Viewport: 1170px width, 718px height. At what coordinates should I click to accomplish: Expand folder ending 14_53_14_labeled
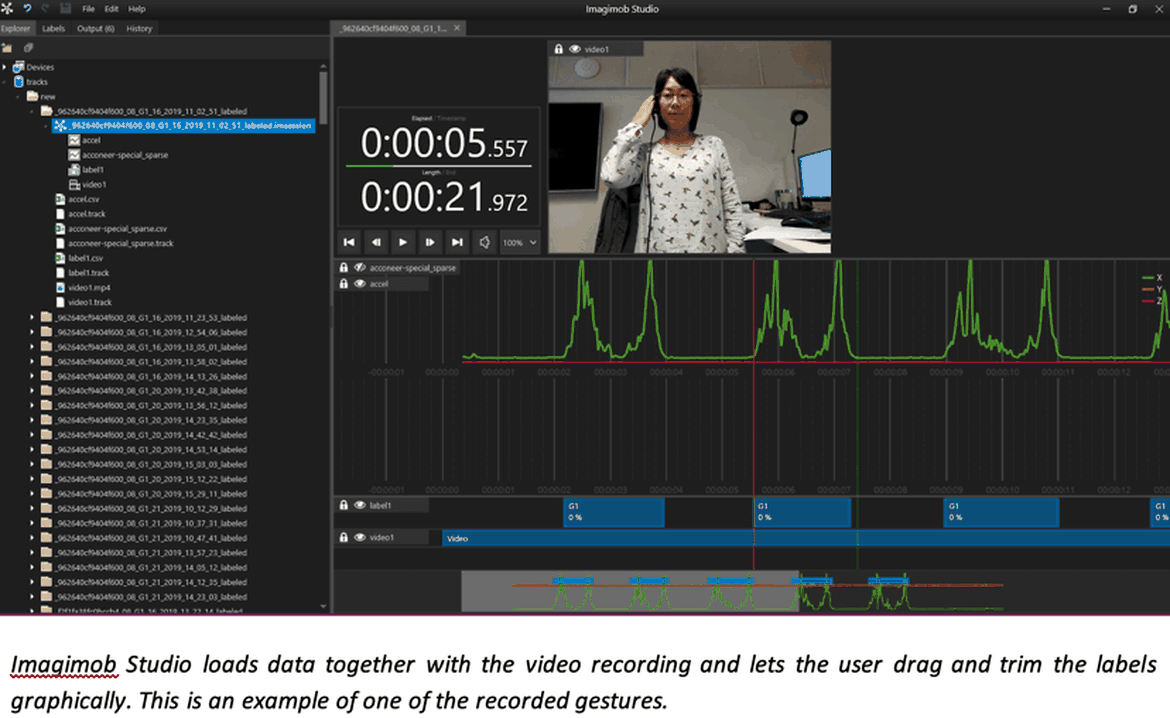pyautogui.click(x=32, y=449)
